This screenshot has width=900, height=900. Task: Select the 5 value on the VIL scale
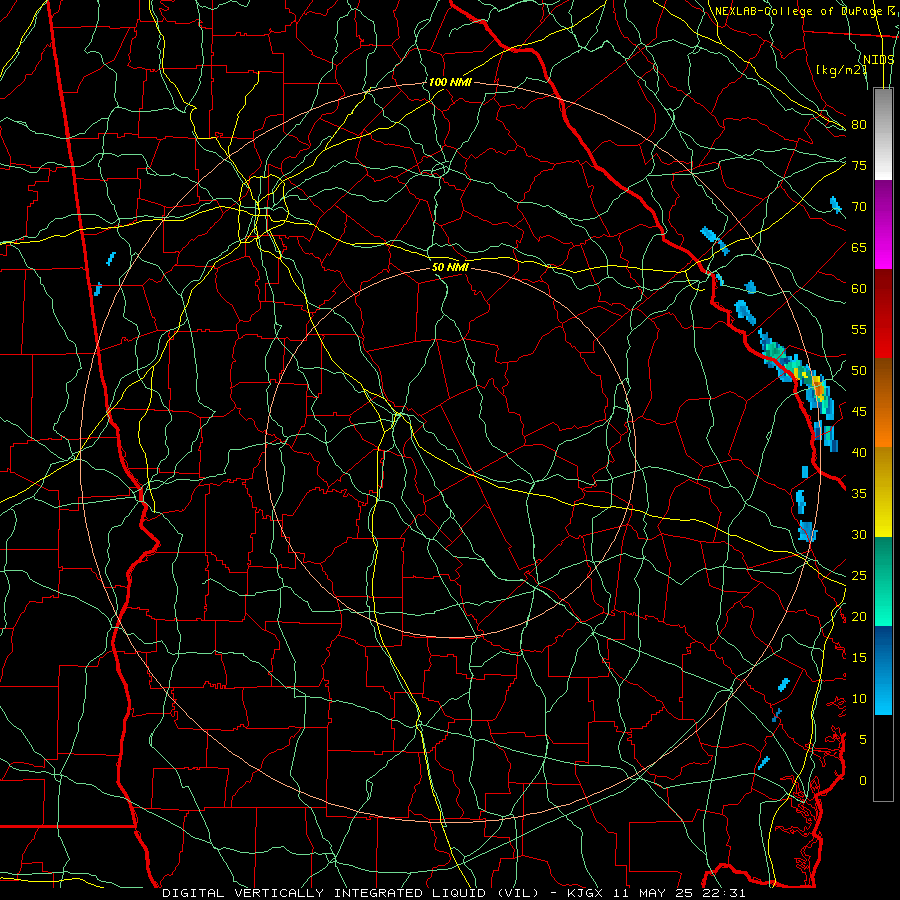point(863,740)
